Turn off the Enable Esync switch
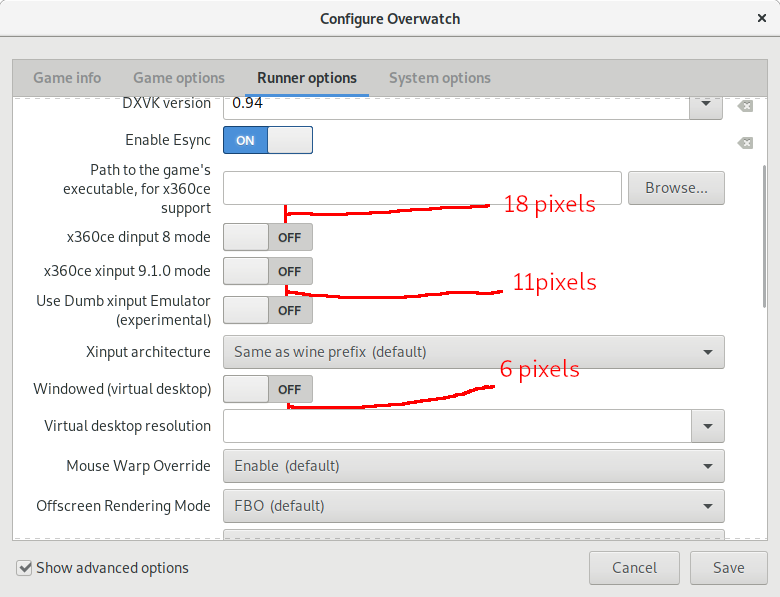Screen dimensions: 780x597 [268, 140]
